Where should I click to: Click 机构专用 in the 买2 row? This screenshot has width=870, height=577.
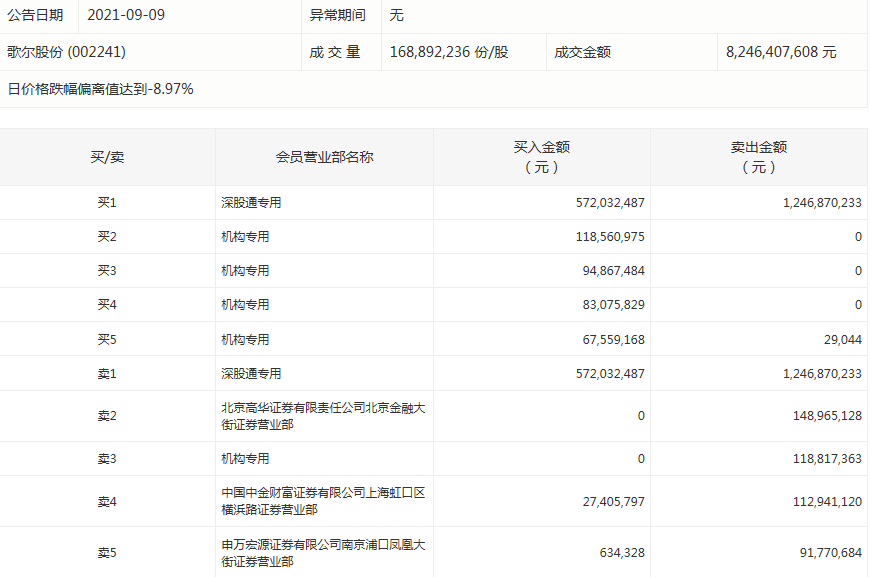coord(241,236)
